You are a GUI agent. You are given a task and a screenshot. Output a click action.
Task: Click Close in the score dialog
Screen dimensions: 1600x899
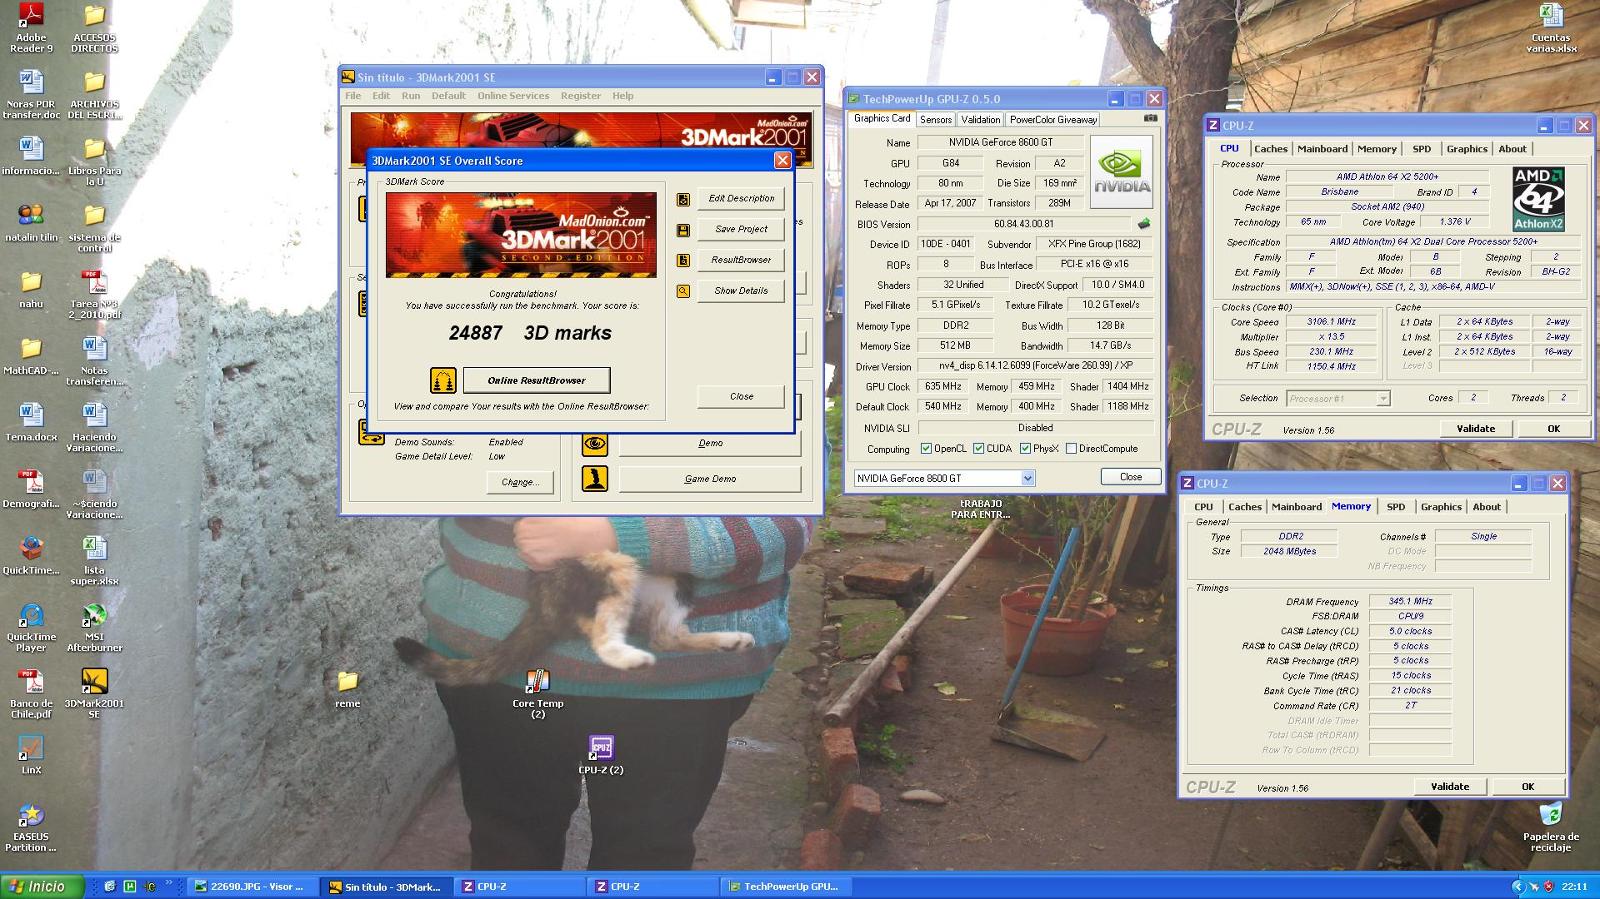click(741, 397)
